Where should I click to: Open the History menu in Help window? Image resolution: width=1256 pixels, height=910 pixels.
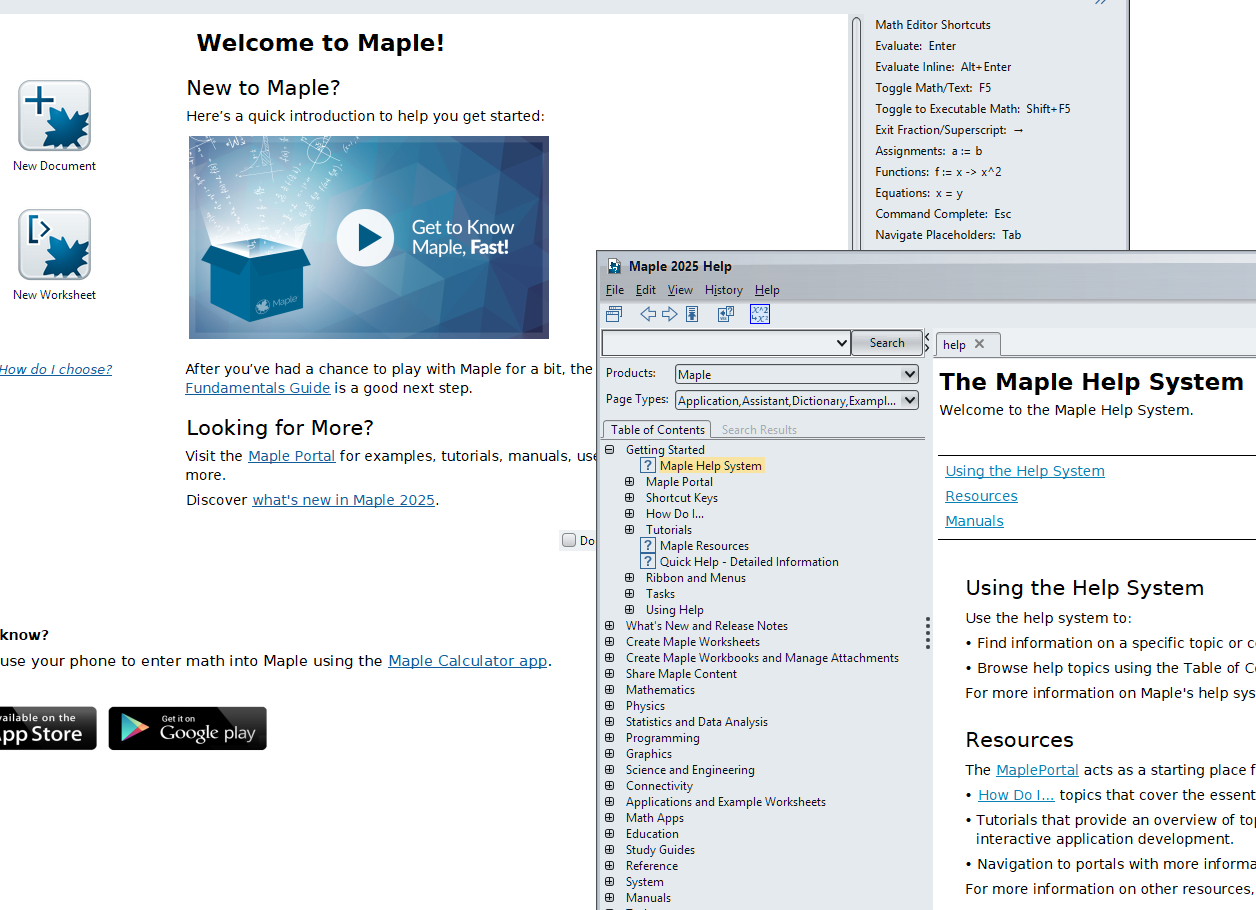(x=724, y=290)
